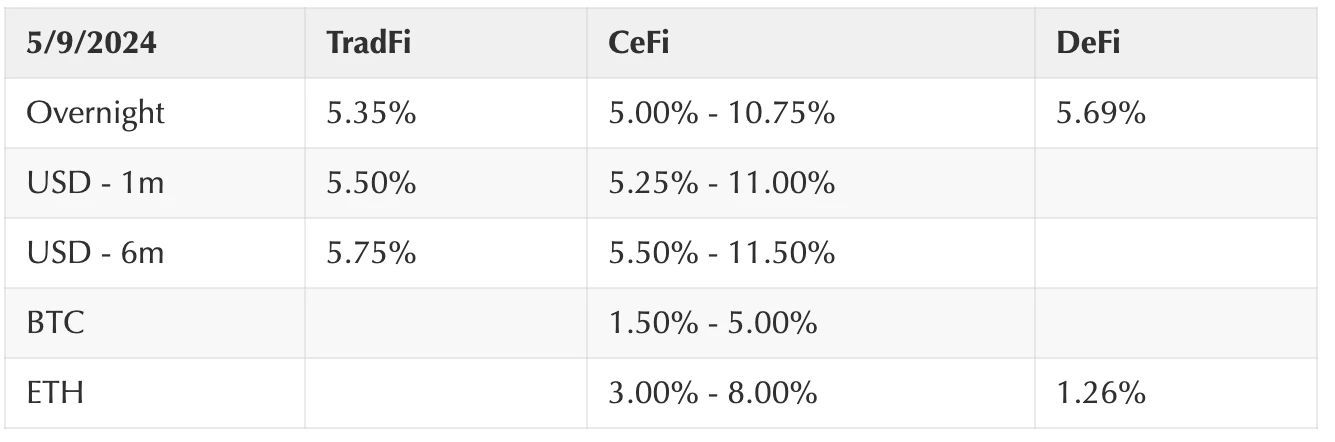Click the ETH CeFi range 3.00% - 8.00%

[712, 393]
